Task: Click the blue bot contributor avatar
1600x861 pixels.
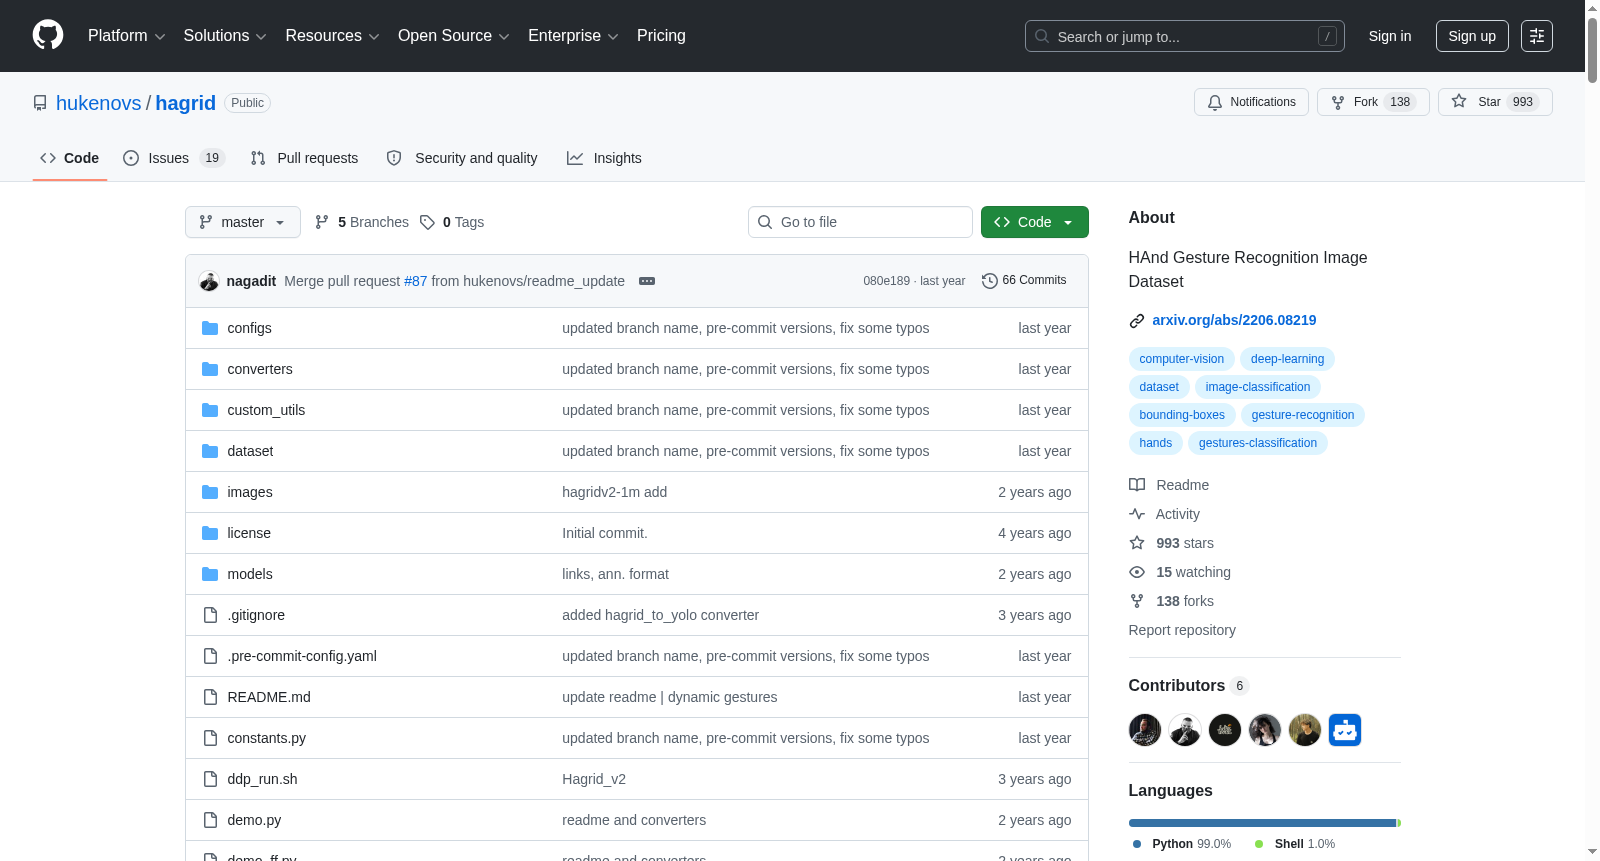Action: 1345,730
